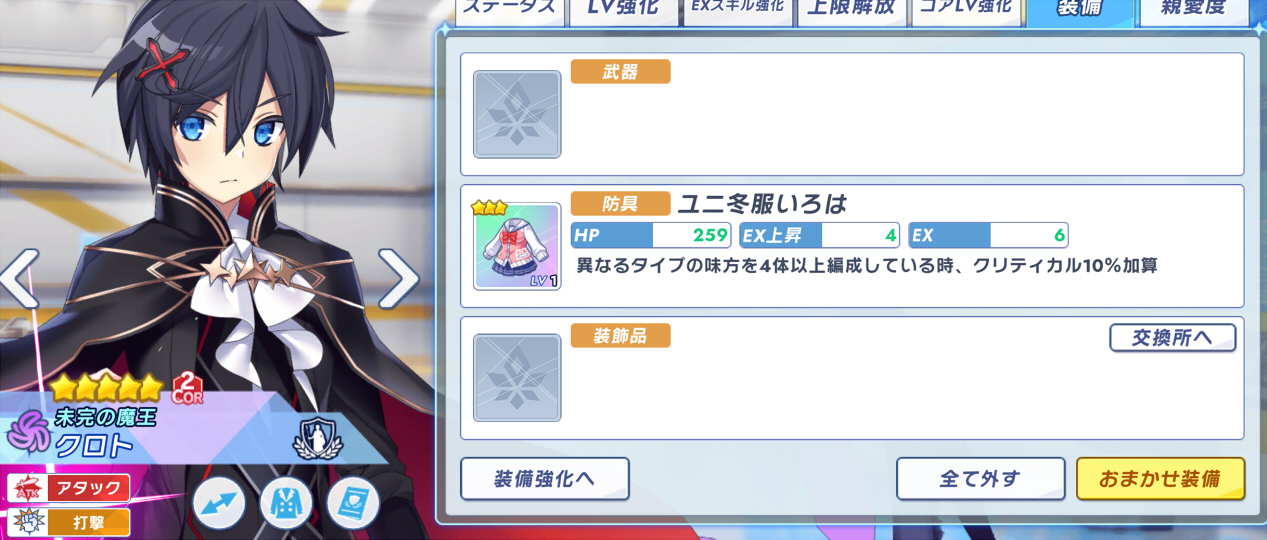Tap the empty weapon (武器) slot icon
Image resolution: width=1267 pixels, height=540 pixels.
pos(517,114)
